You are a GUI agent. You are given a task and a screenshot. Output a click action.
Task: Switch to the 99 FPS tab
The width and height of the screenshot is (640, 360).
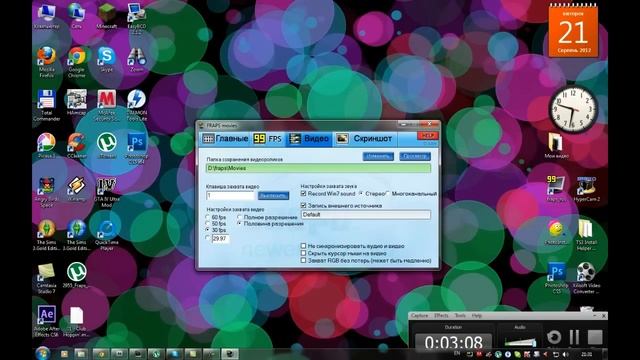click(268, 139)
